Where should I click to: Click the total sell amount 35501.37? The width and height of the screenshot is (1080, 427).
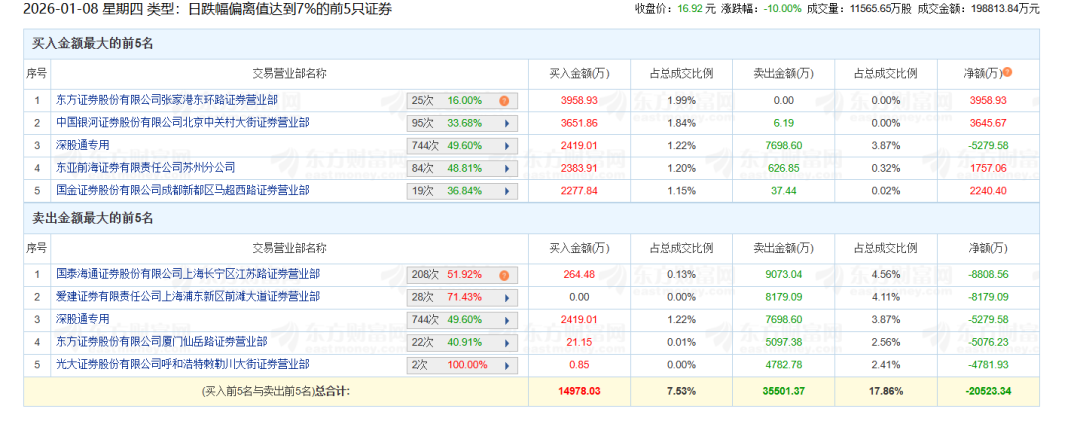point(783,391)
